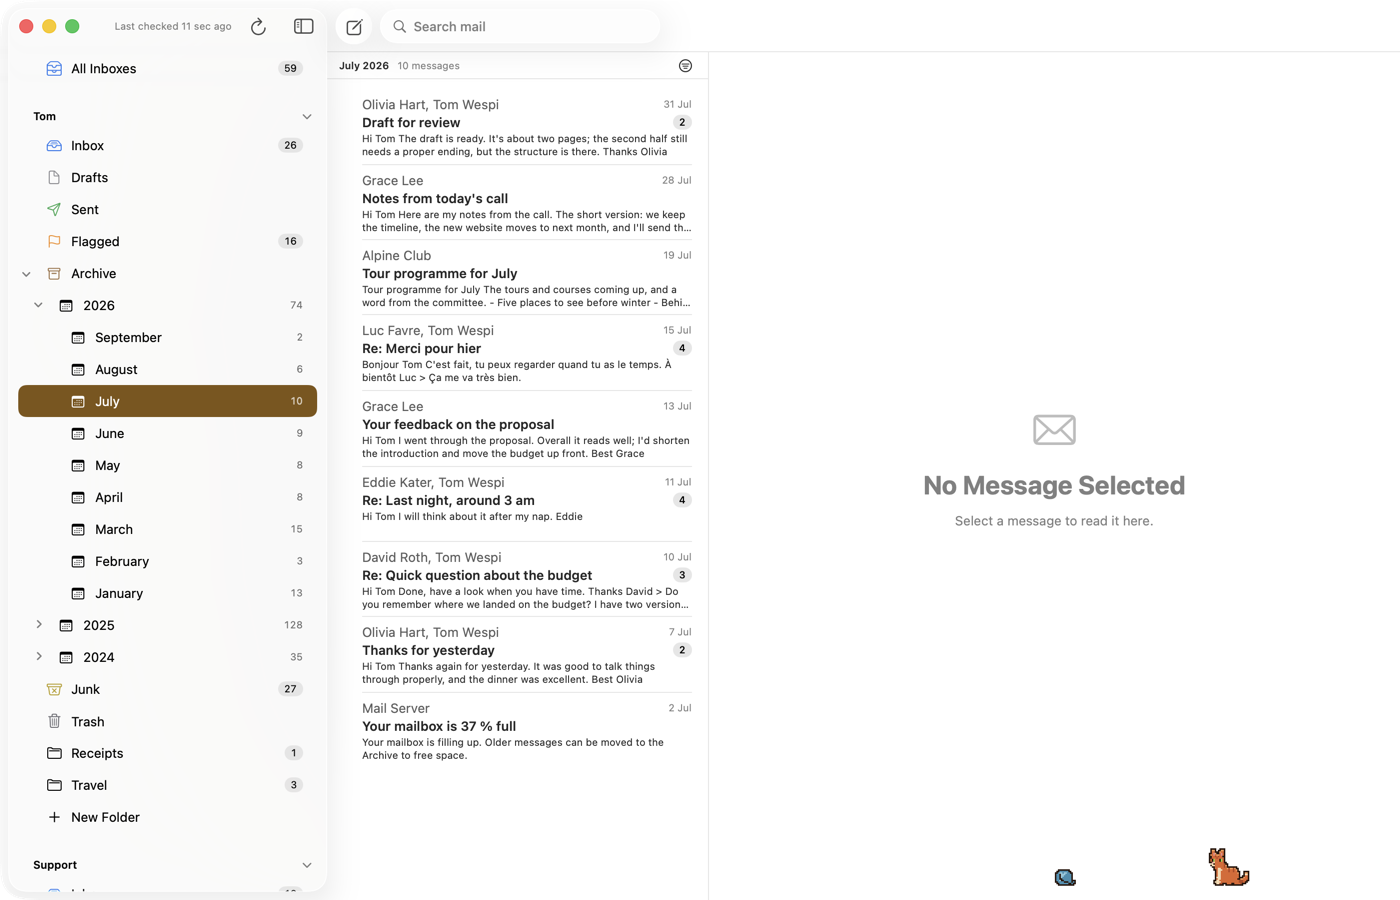Open the message list filter icon
The height and width of the screenshot is (900, 1400).
pyautogui.click(x=685, y=66)
